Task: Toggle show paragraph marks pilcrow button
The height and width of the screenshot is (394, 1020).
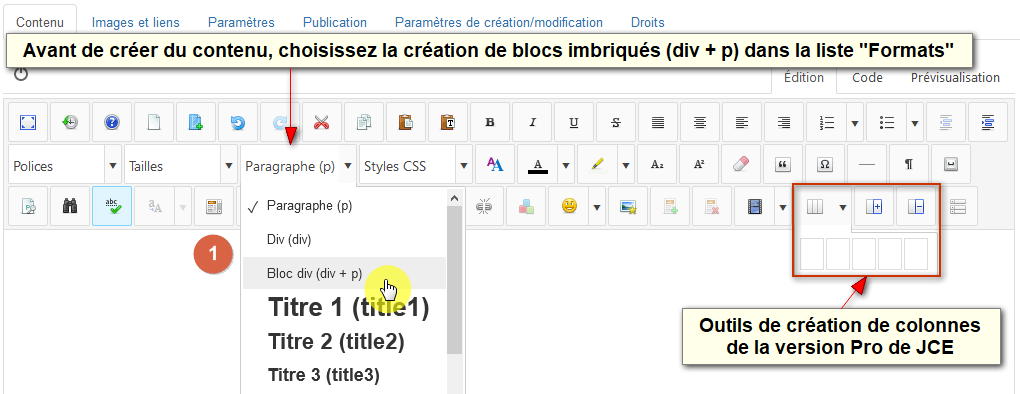Action: (x=908, y=164)
